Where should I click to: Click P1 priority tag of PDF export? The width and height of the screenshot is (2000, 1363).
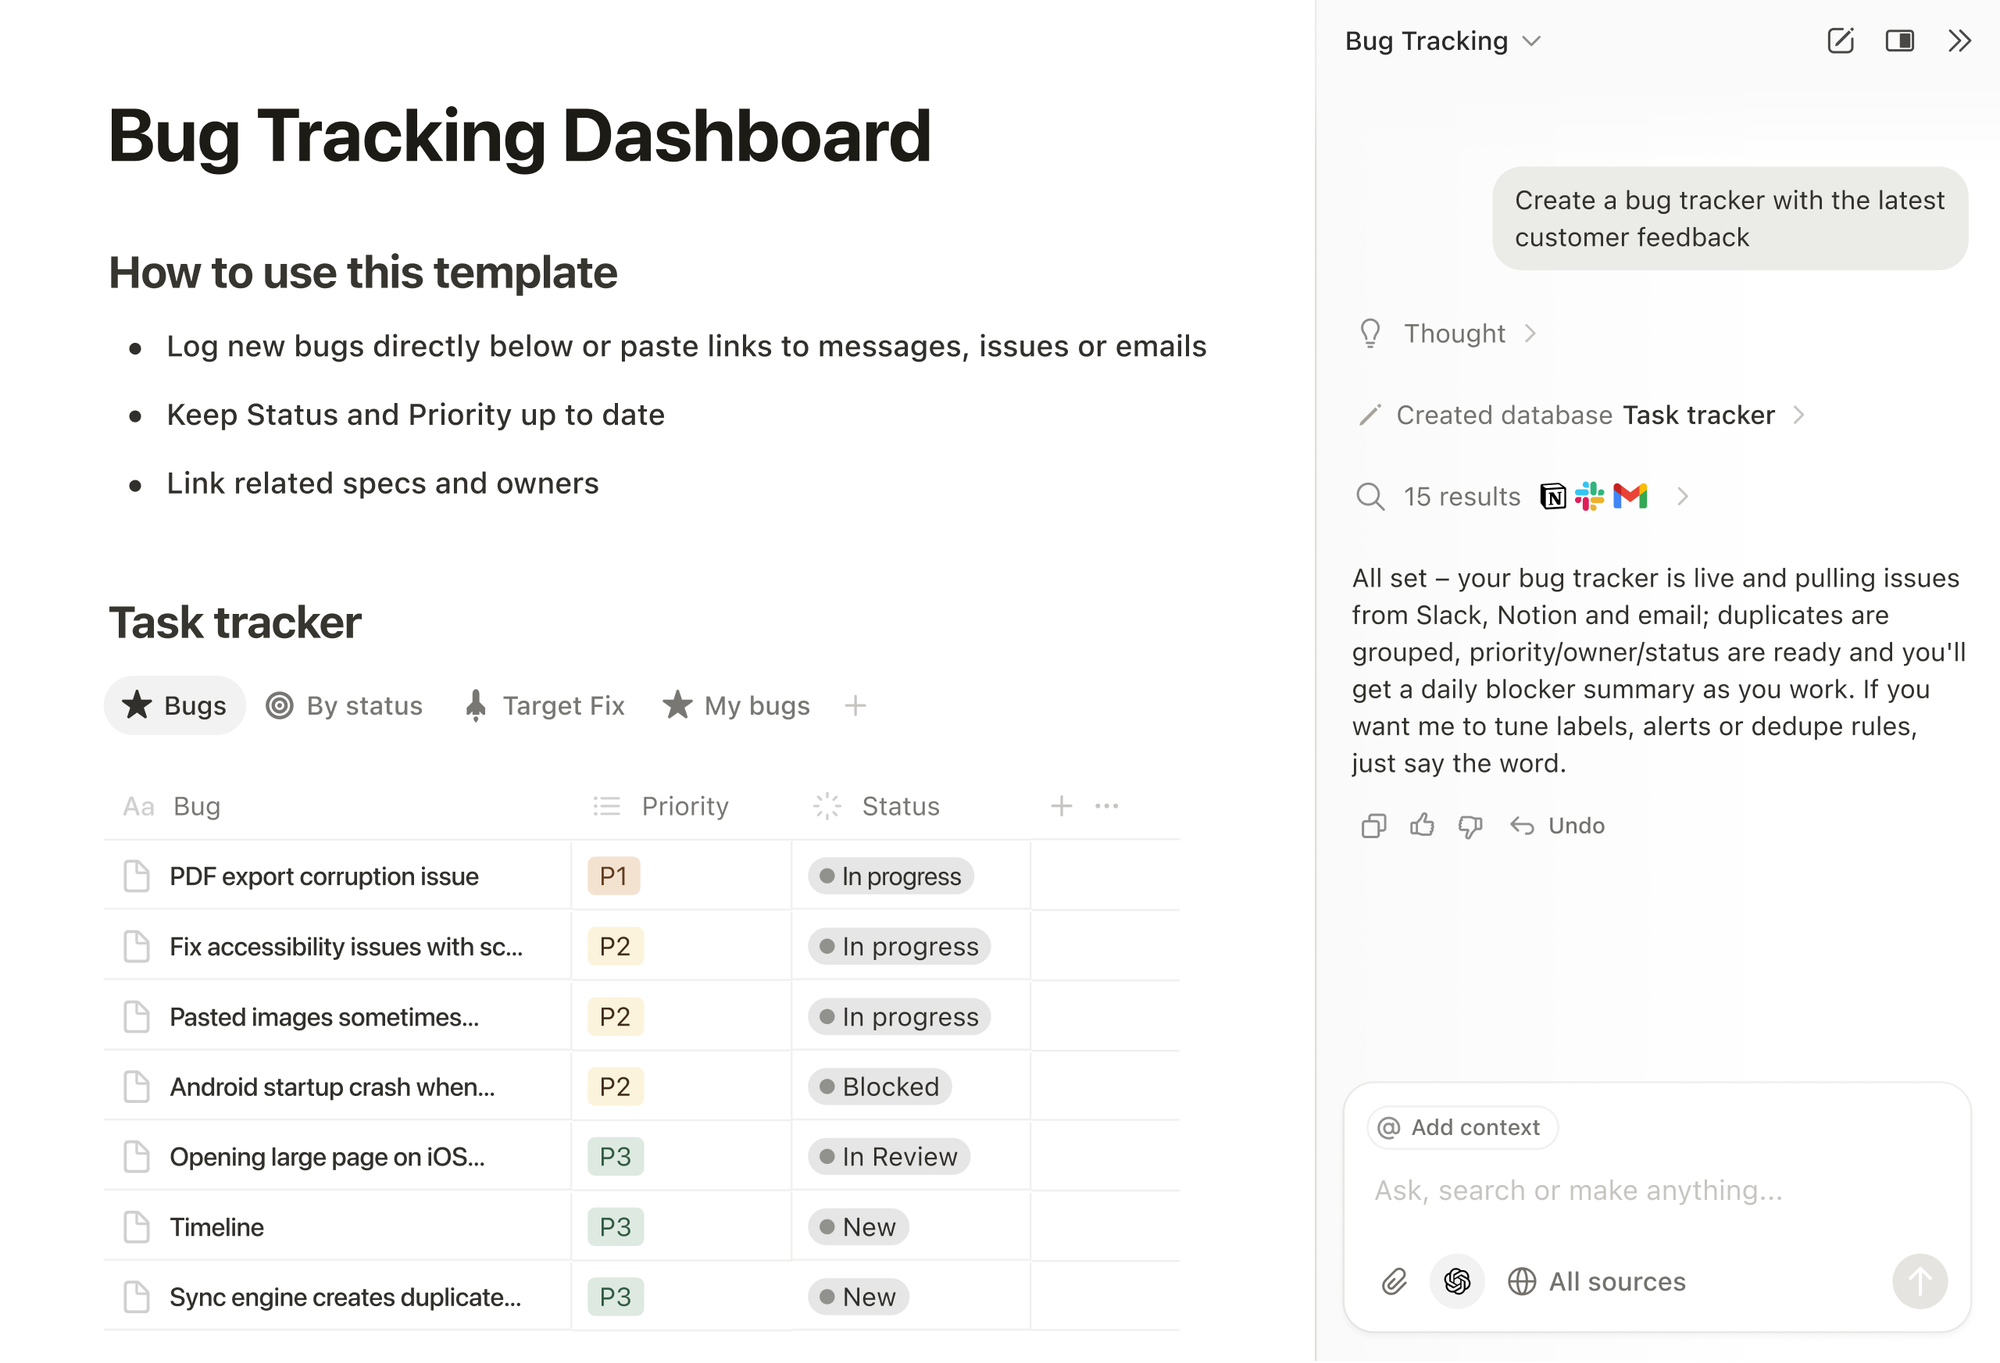tap(613, 877)
